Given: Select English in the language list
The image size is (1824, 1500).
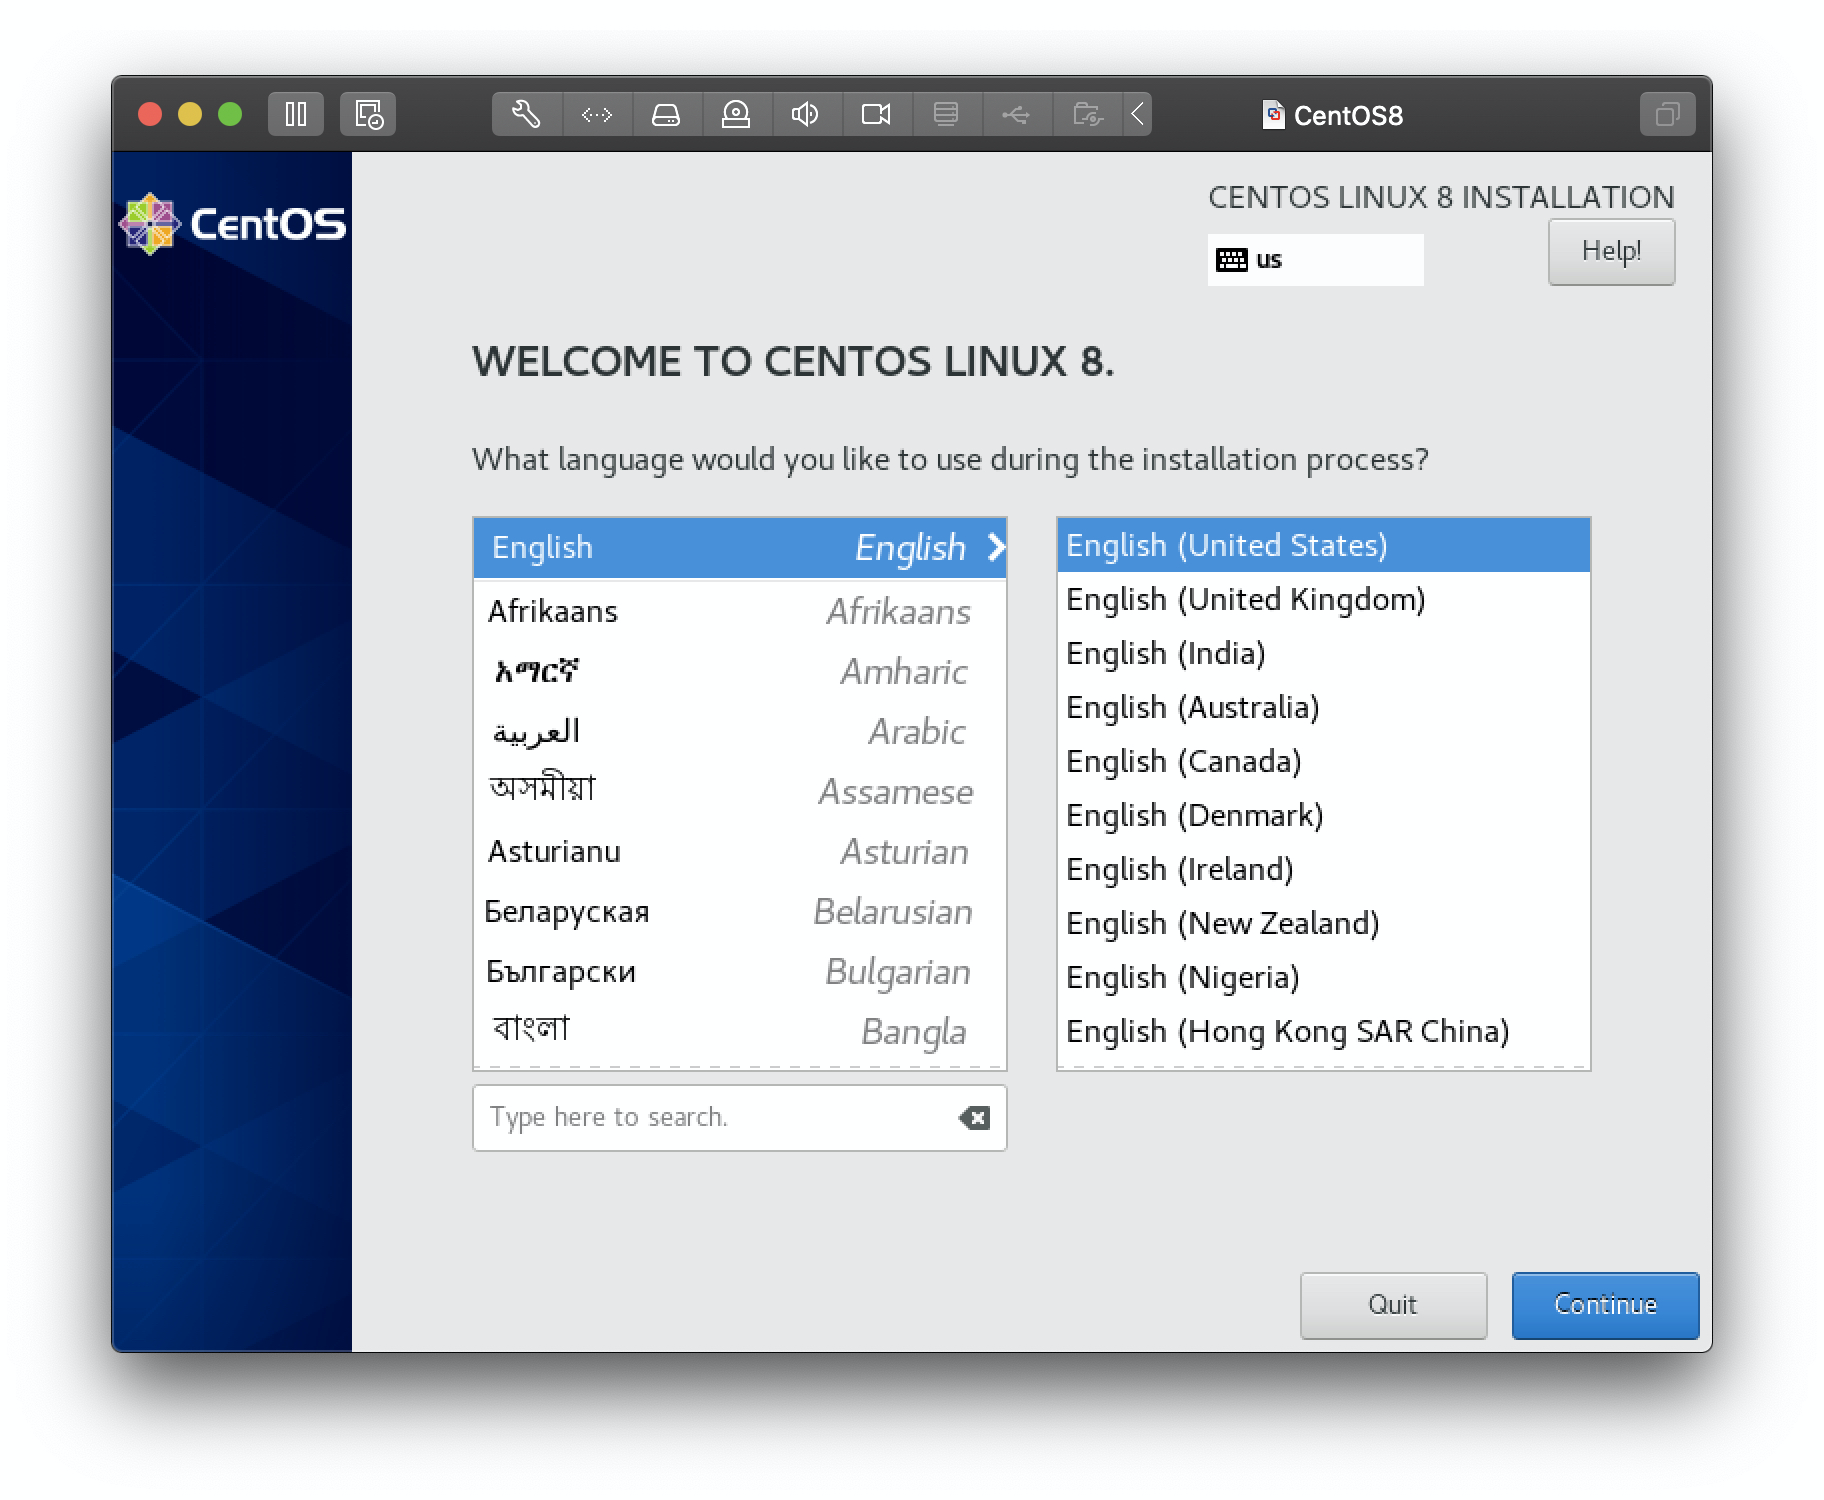Looking at the screenshot, I should pyautogui.click(x=739, y=548).
